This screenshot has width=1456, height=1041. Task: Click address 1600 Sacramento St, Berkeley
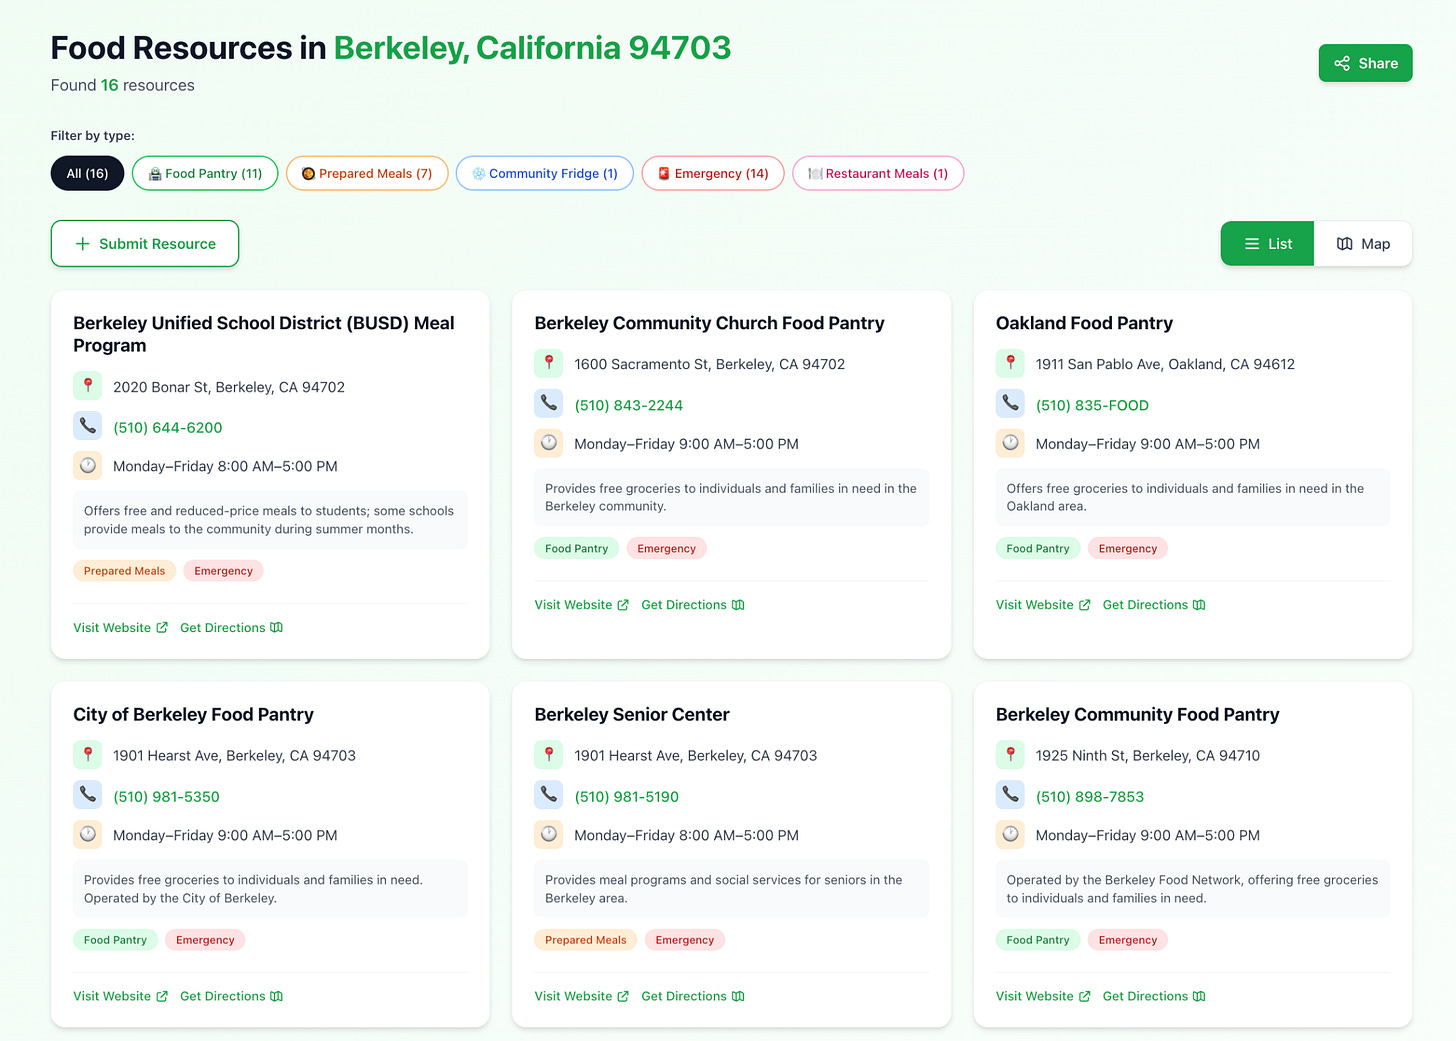pos(709,364)
